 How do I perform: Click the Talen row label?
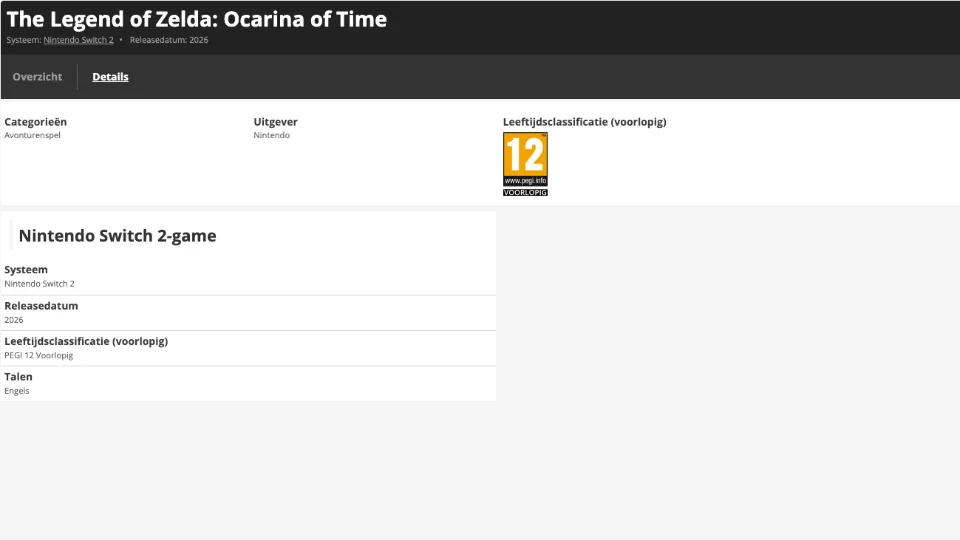pyautogui.click(x=18, y=377)
